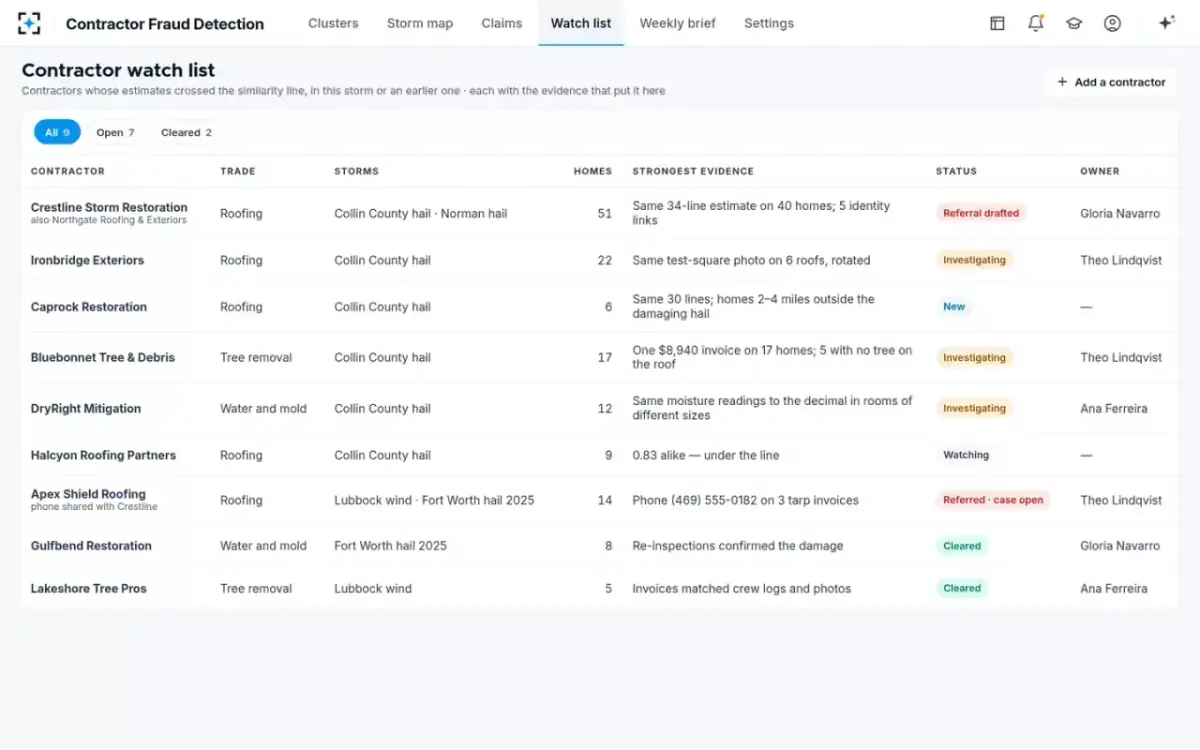Image resolution: width=1200 pixels, height=750 pixels.
Task: Open Halcyon Roofing Partners contractor
Action: point(103,455)
